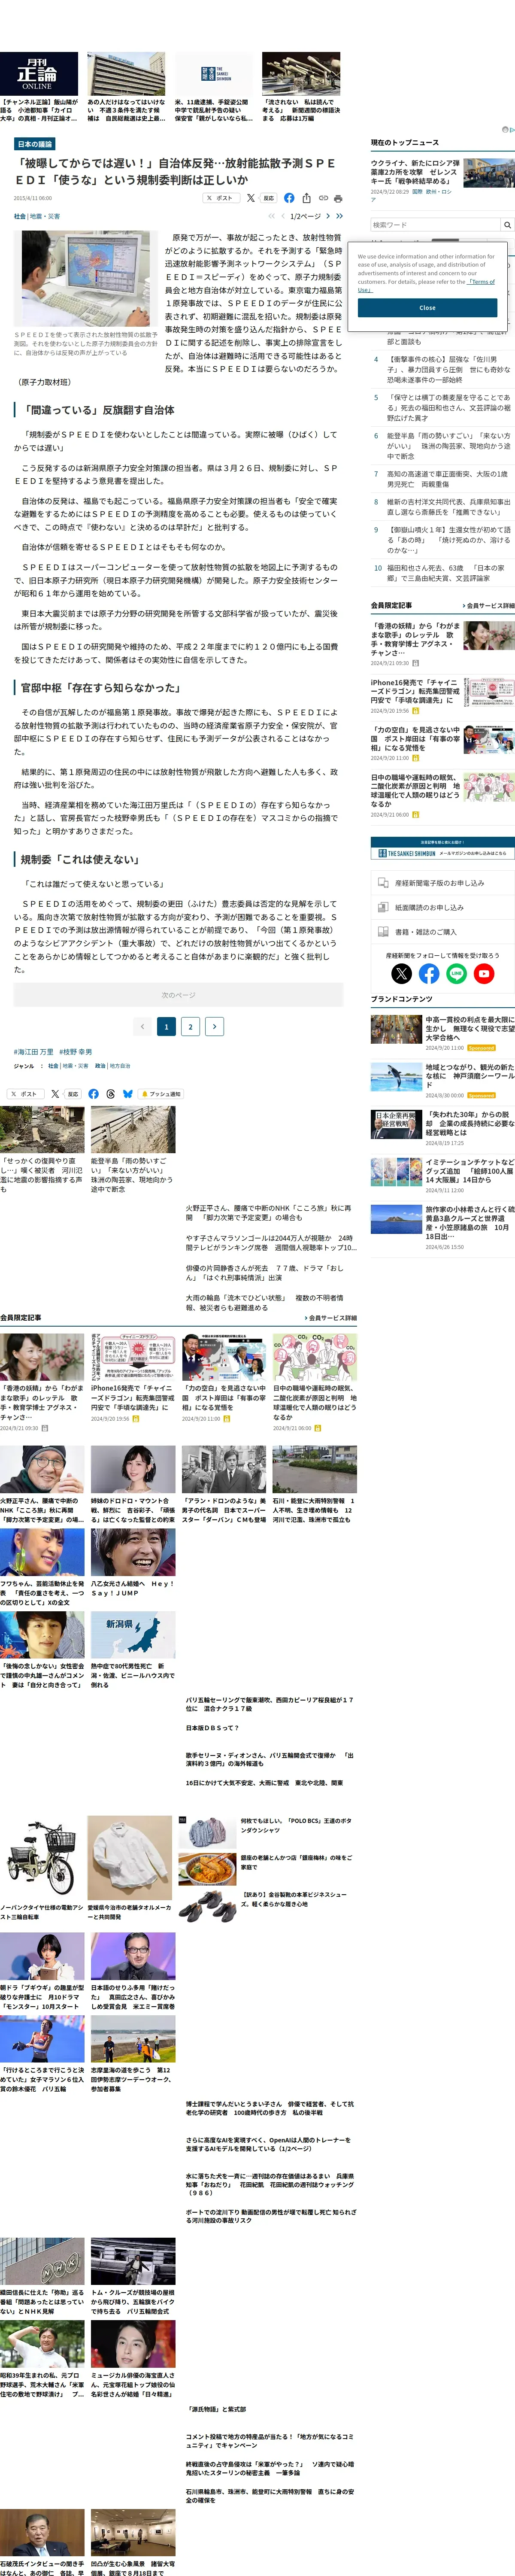Open the 日本の議論 category label
The image size is (515, 2576).
[35, 144]
